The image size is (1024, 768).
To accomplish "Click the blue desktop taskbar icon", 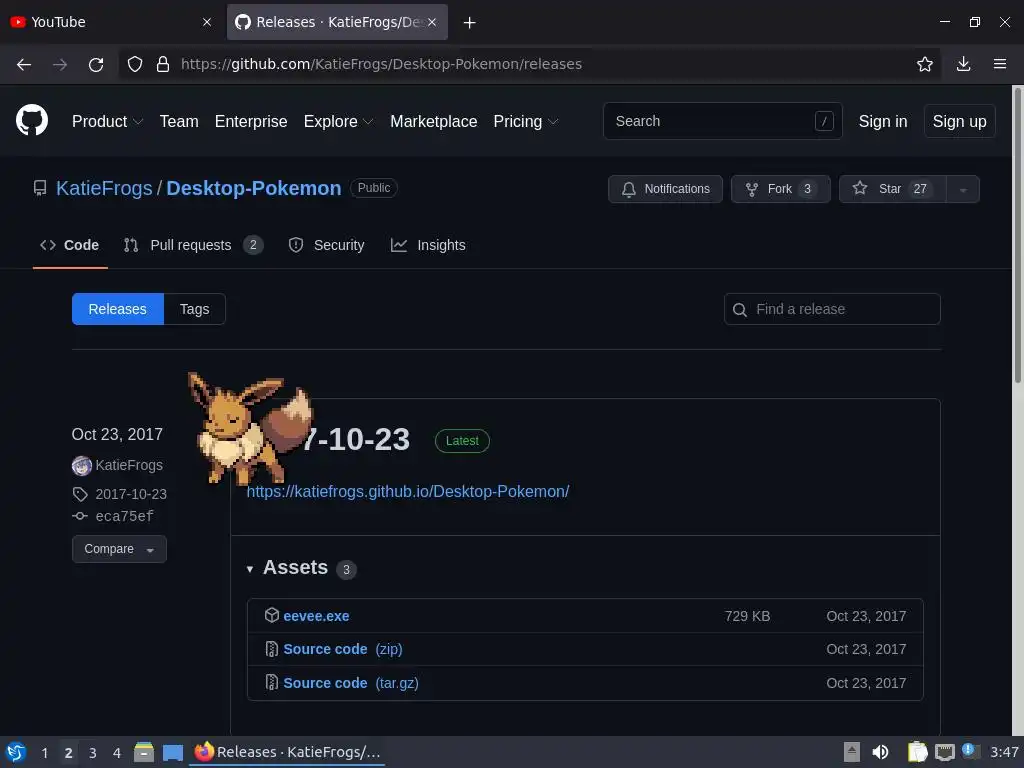I will (x=172, y=752).
